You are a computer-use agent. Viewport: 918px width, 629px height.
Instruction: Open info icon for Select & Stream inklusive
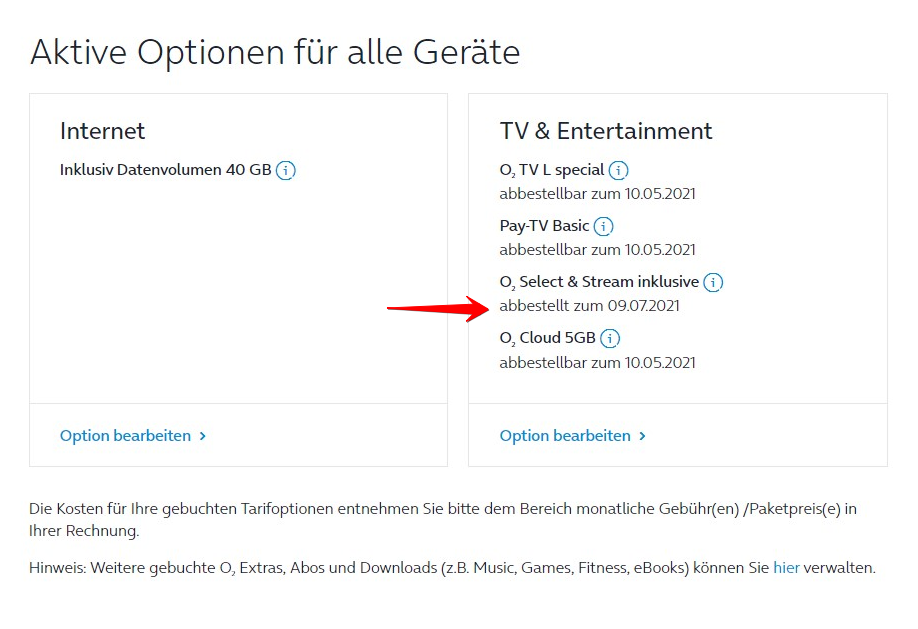713,282
